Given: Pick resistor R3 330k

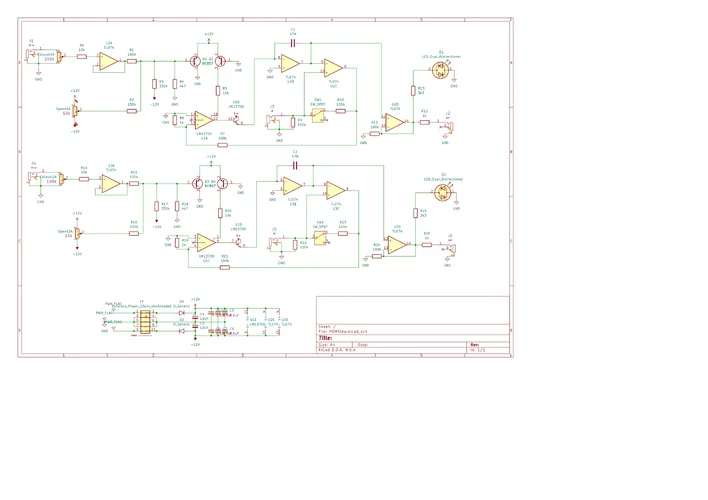Looking at the screenshot, I should 154,84.
